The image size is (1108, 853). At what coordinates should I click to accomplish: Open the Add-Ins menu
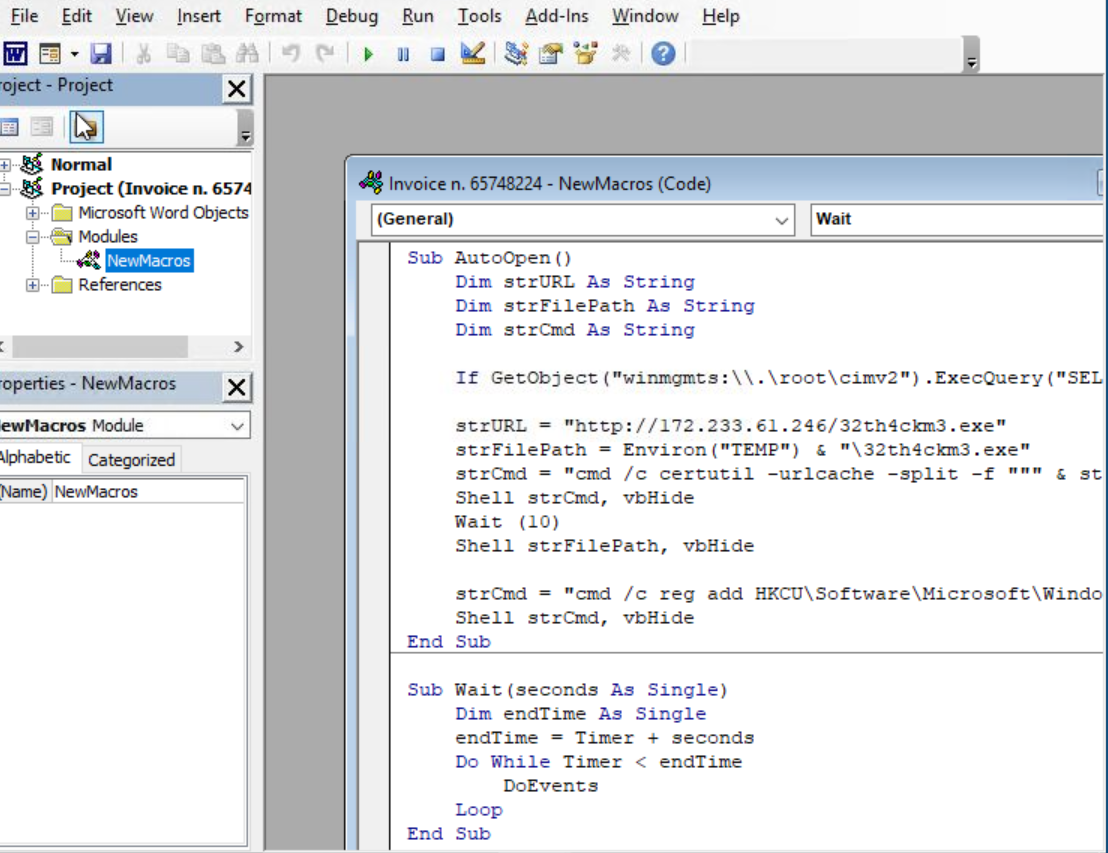(x=556, y=16)
